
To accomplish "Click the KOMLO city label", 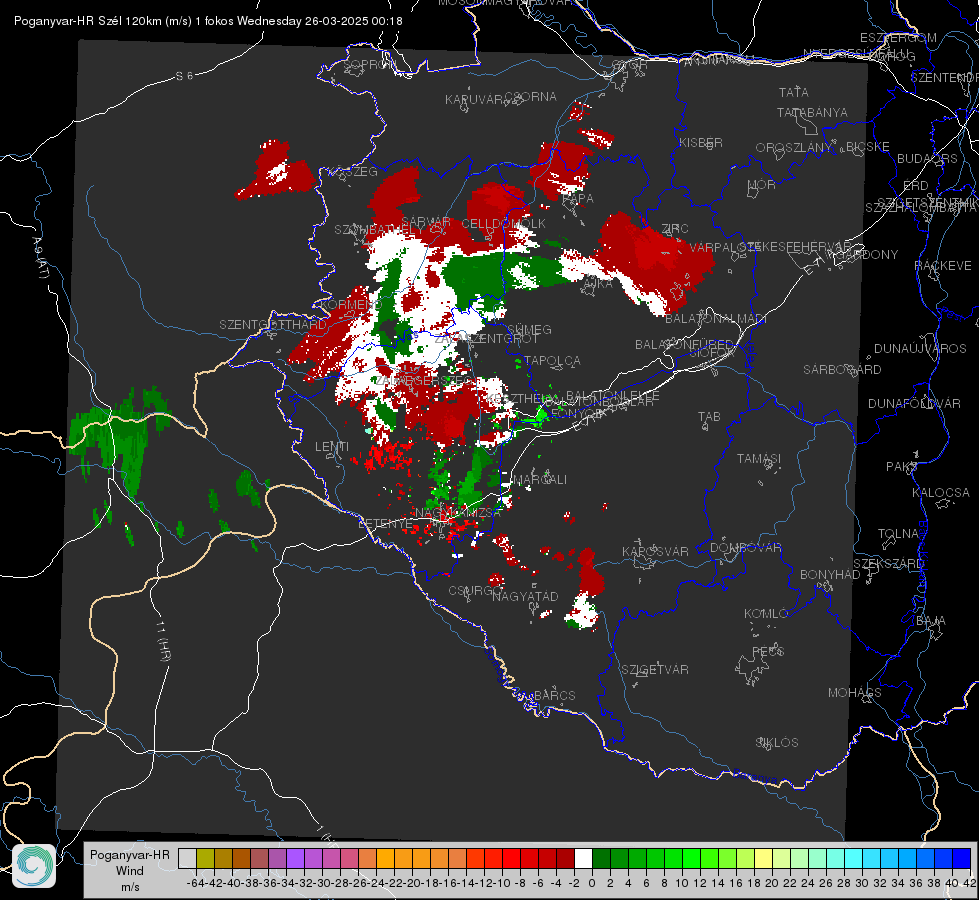I will pyautogui.click(x=765, y=614).
